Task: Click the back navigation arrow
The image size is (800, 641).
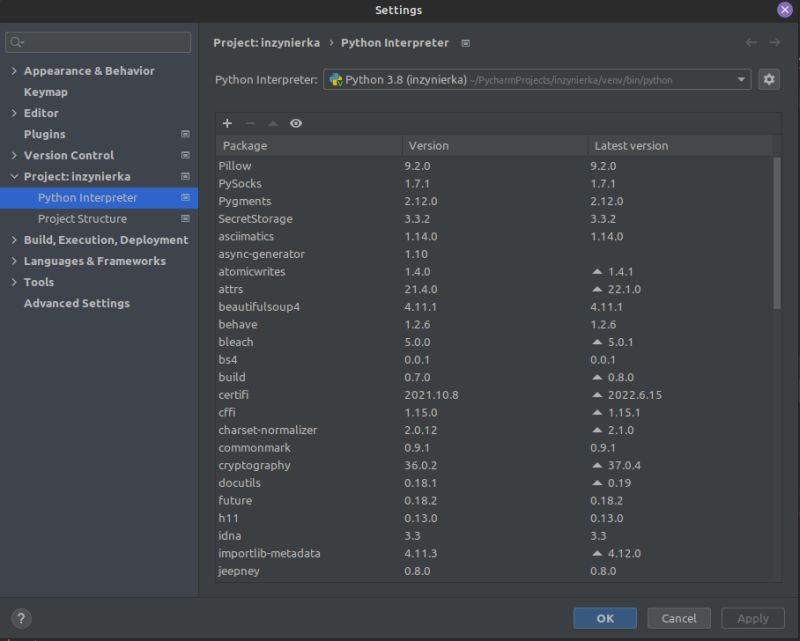Action: [751, 43]
